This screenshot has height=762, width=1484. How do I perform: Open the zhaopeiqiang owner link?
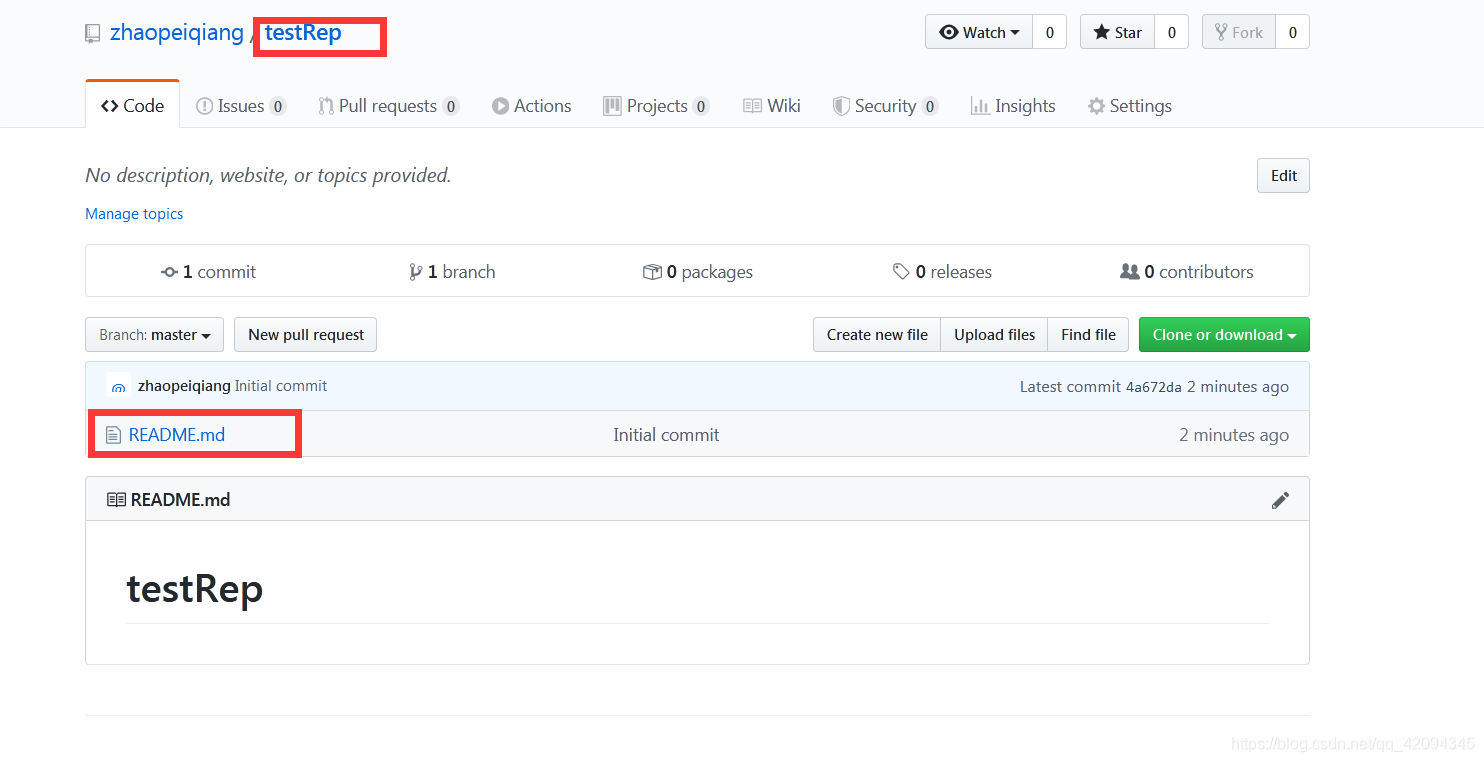[176, 33]
